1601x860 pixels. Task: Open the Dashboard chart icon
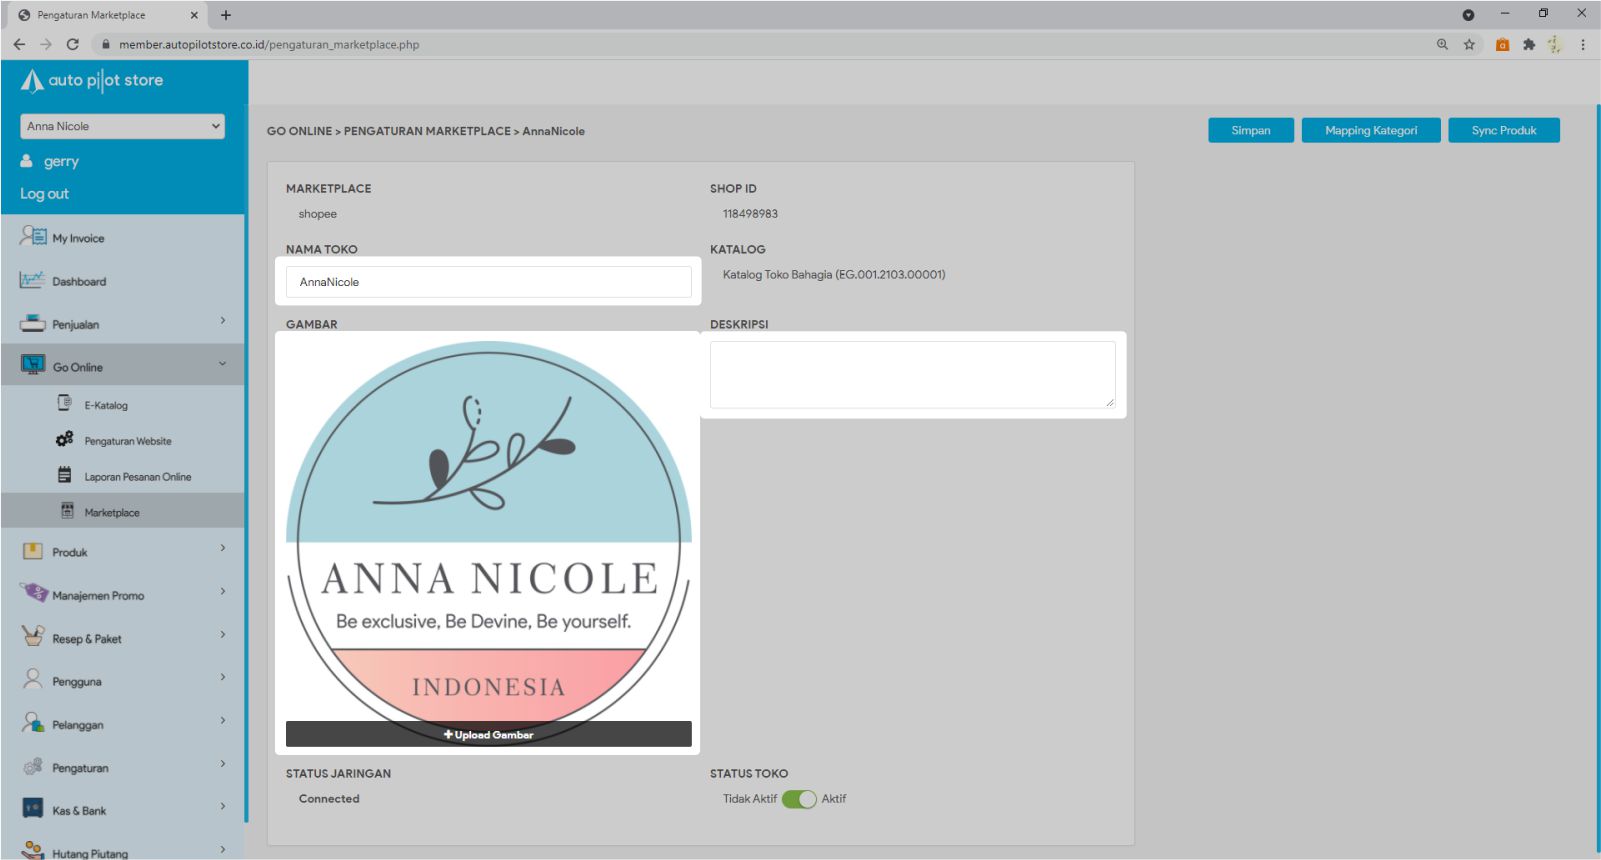32,280
